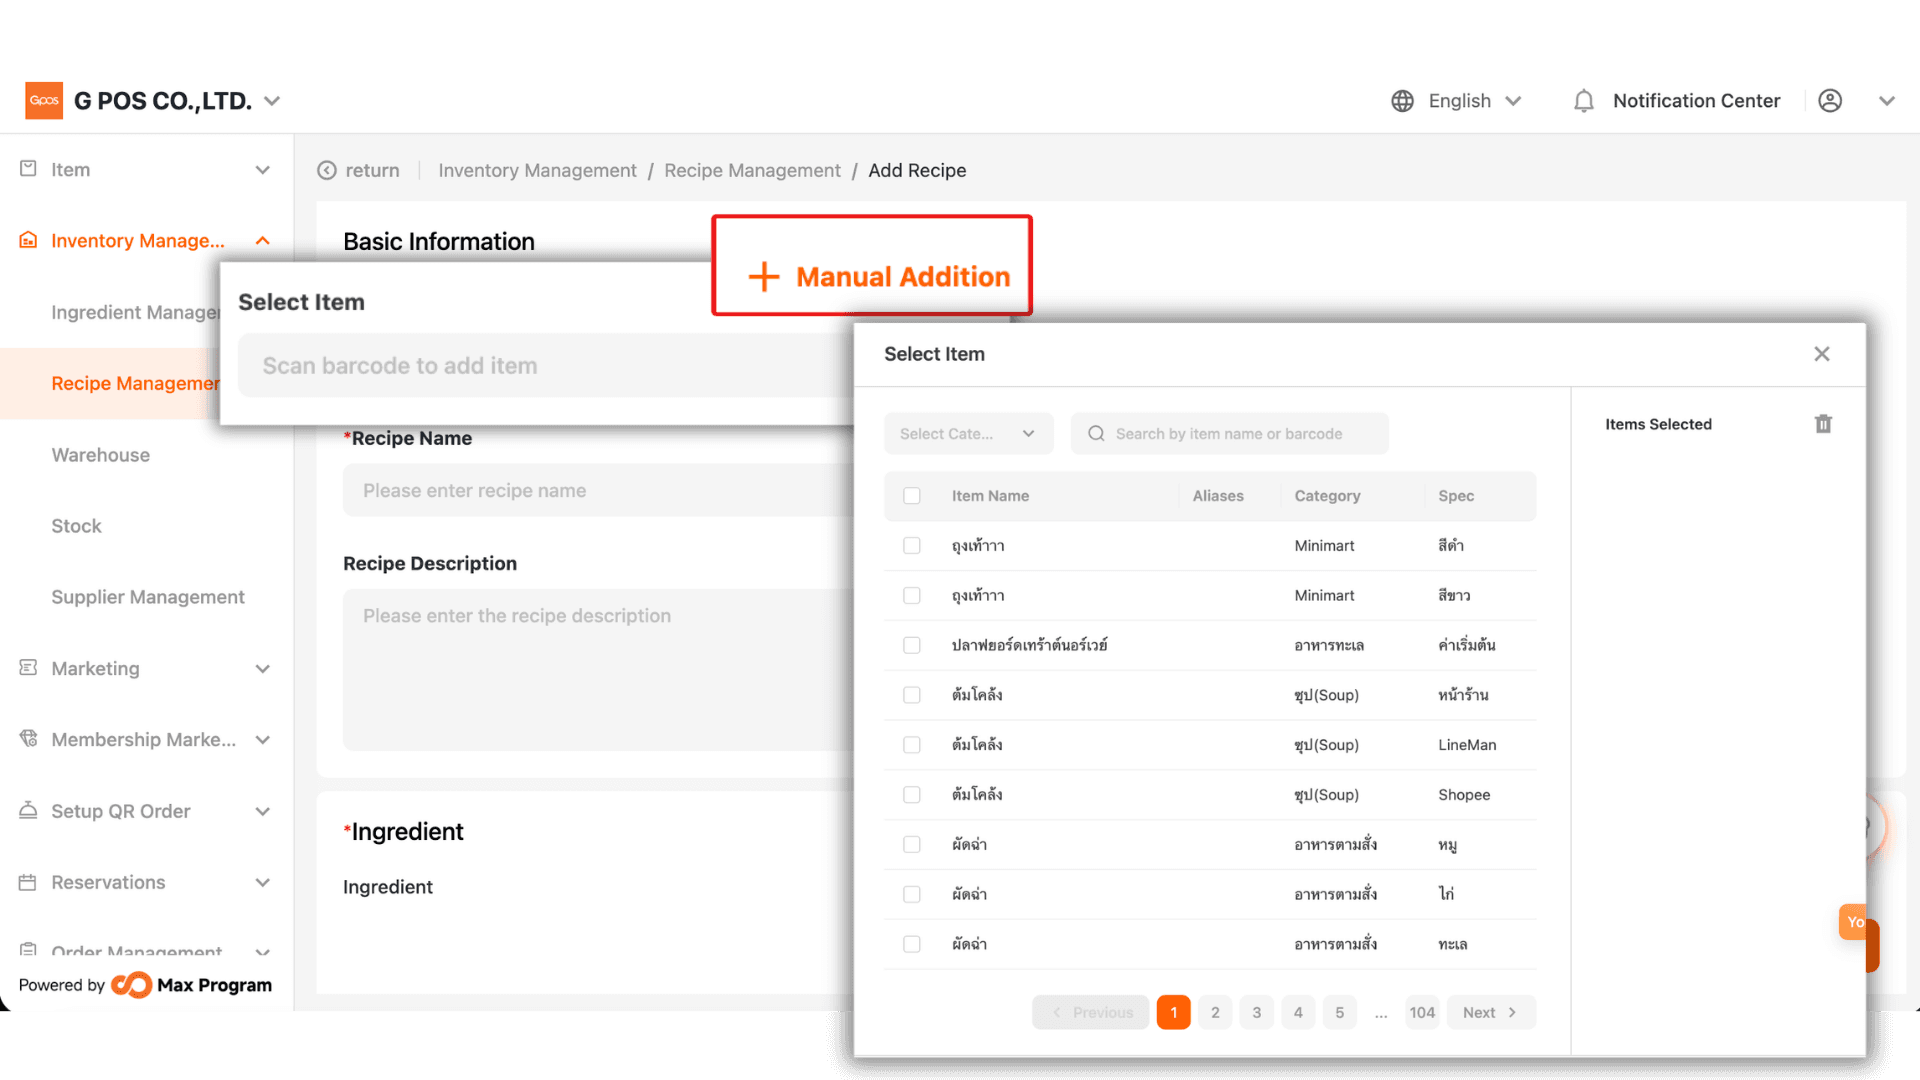Click the user account avatar icon
This screenshot has height=1080, width=1920.
(x=1830, y=101)
